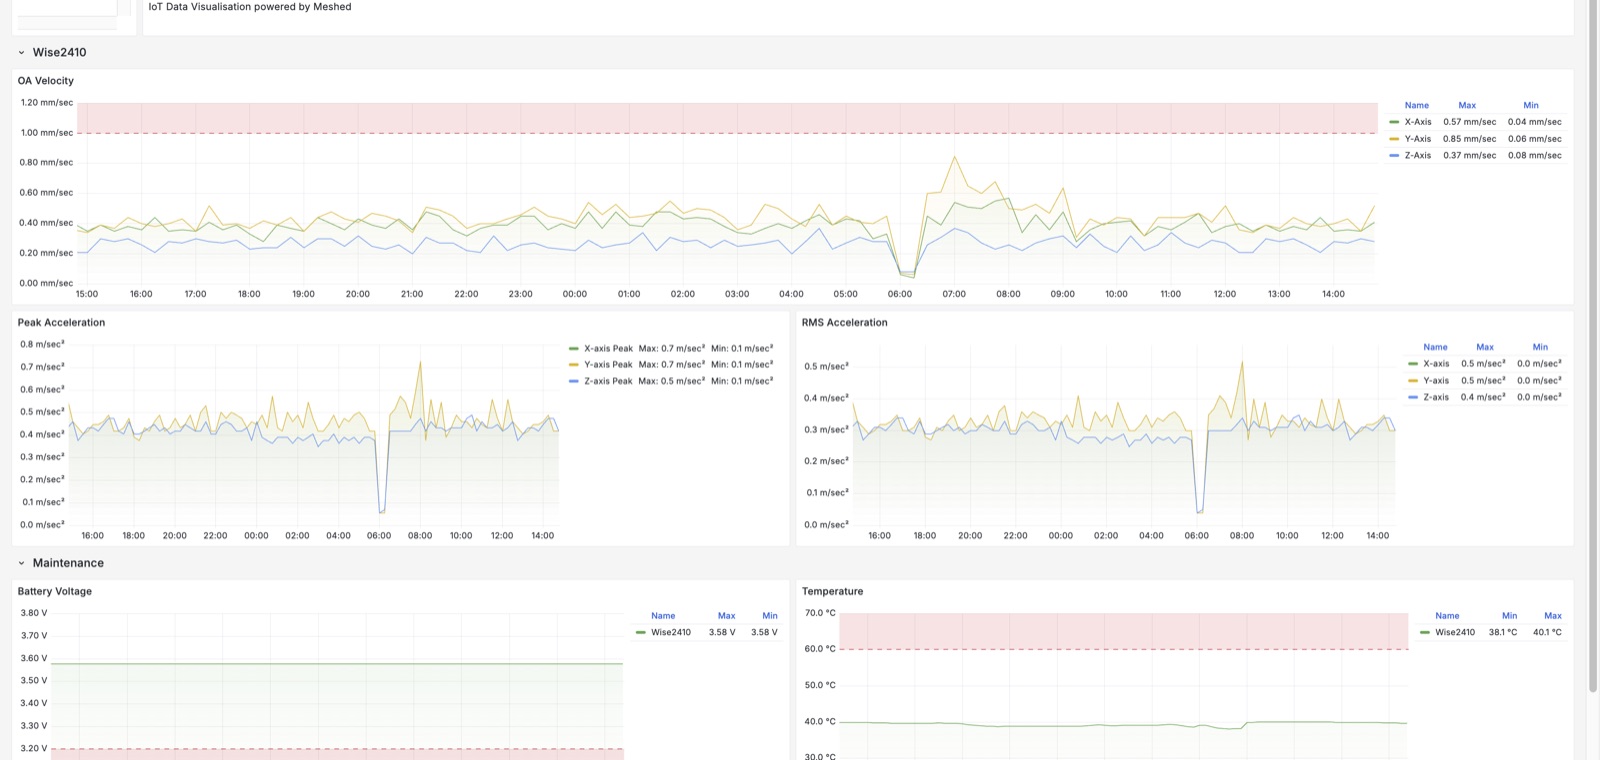The width and height of the screenshot is (1600, 760).
Task: Sort Temperature legend by Max header
Action: [x=1553, y=617]
